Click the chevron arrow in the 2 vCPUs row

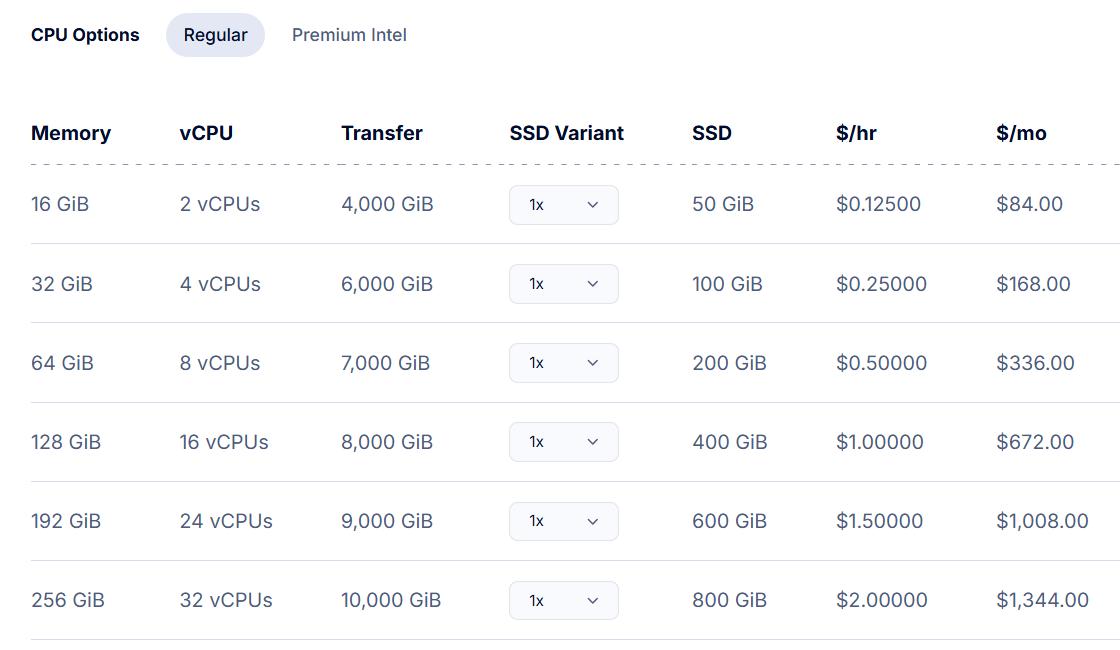592,205
